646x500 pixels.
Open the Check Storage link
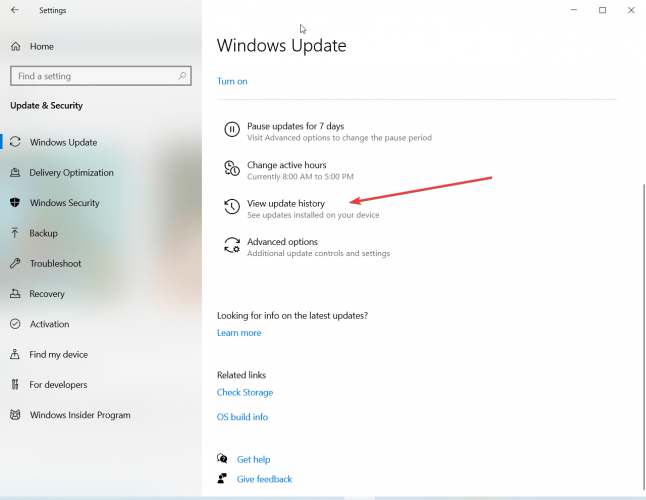245,392
